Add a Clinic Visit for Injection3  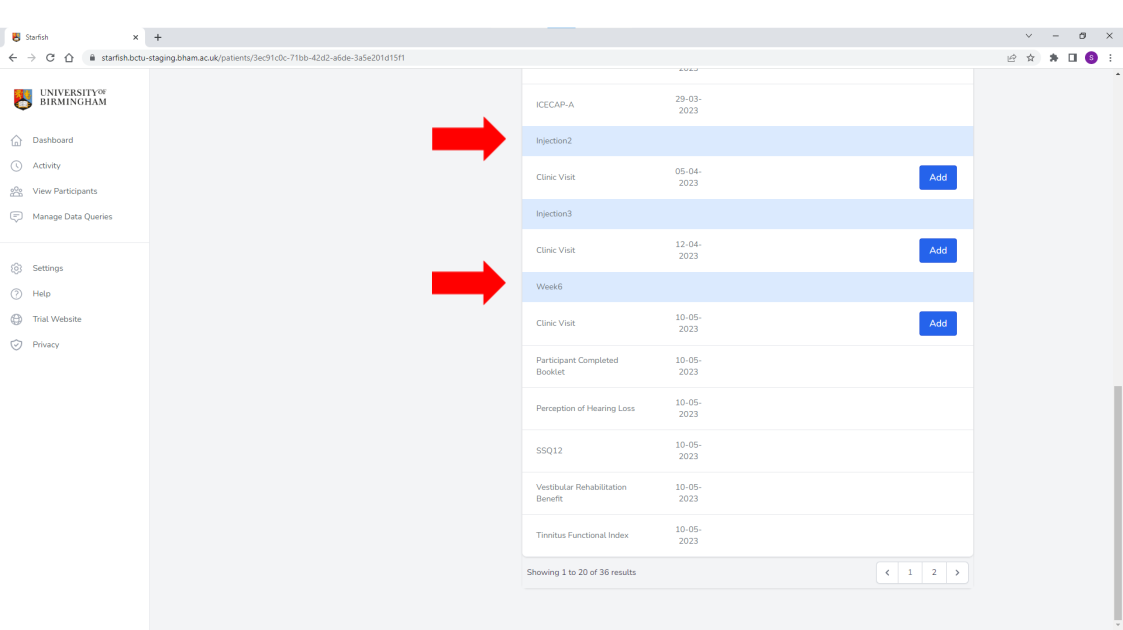[x=937, y=251]
